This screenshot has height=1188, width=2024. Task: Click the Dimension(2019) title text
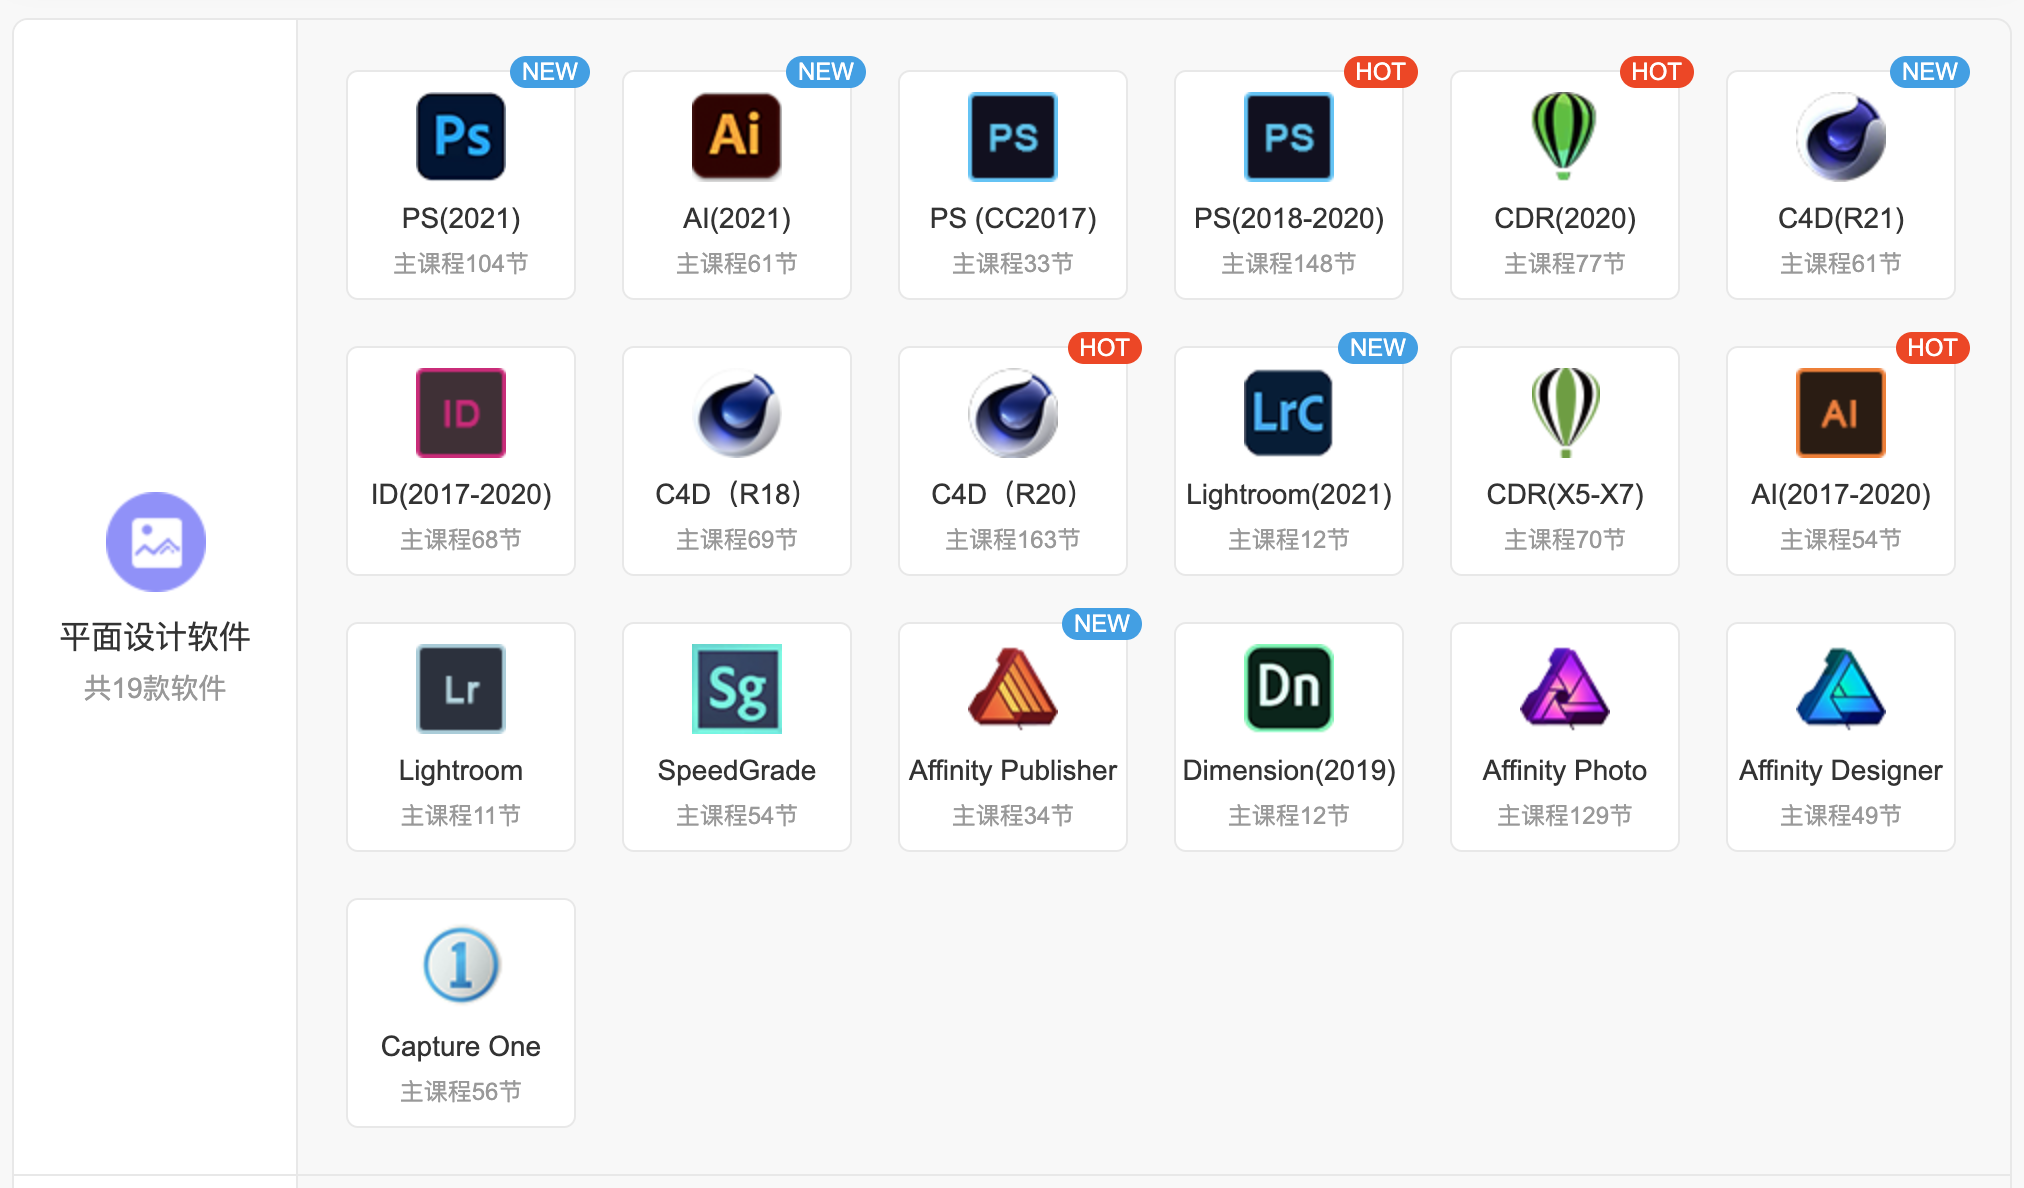point(1289,770)
